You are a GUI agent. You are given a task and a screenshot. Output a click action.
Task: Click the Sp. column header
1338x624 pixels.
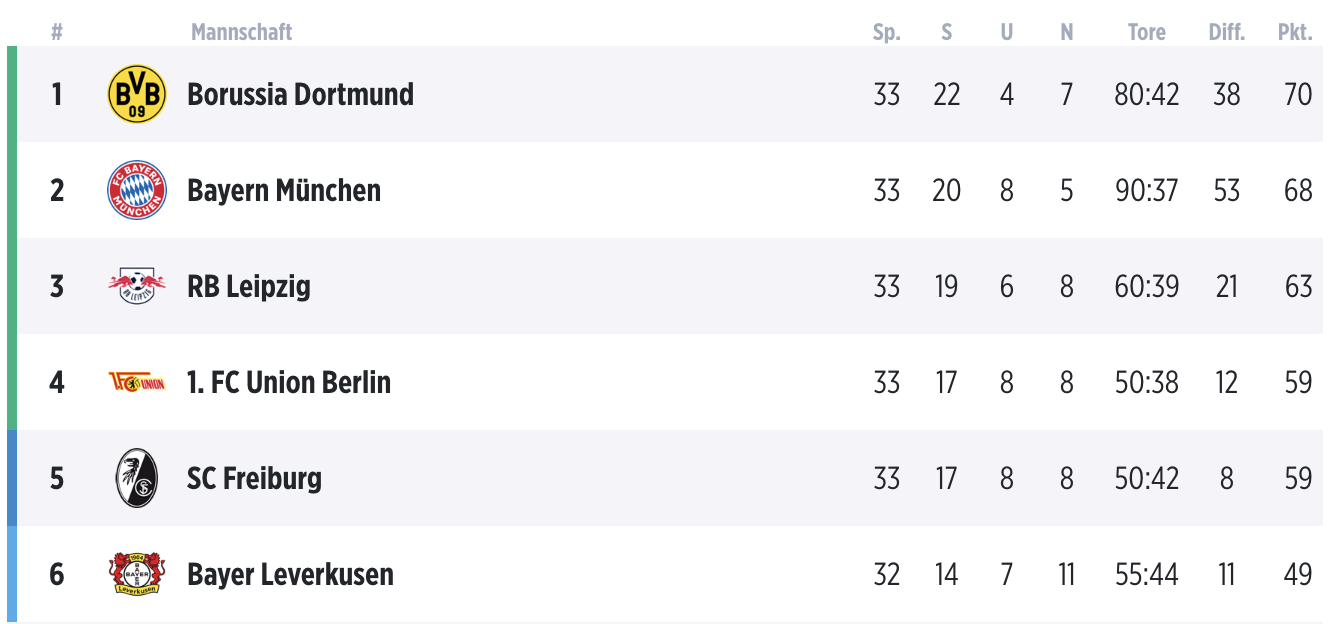[886, 32]
